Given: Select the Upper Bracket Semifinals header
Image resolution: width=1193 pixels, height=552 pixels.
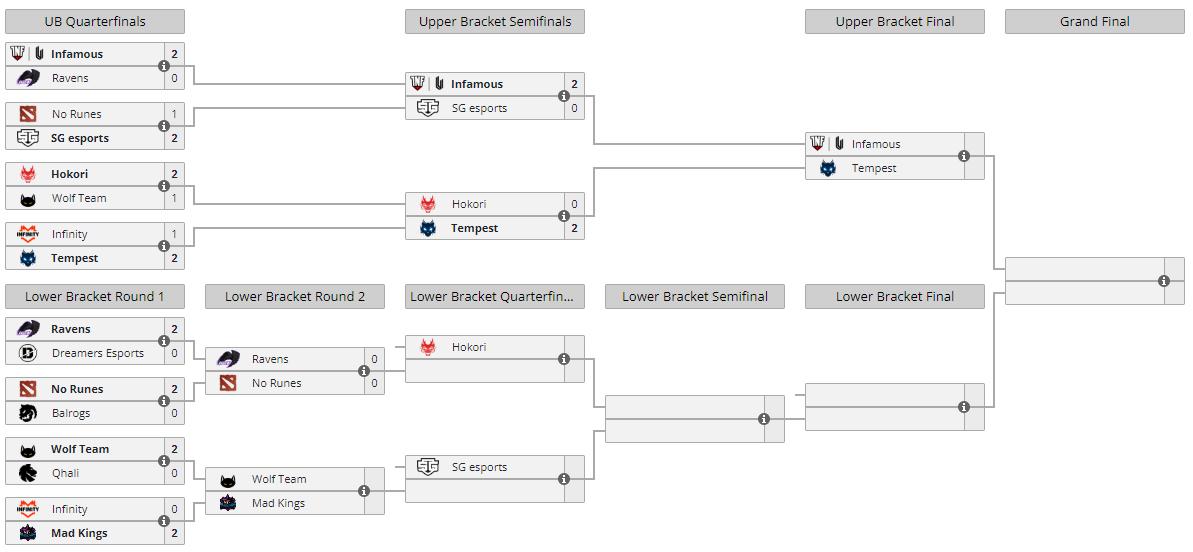Looking at the screenshot, I should [494, 22].
